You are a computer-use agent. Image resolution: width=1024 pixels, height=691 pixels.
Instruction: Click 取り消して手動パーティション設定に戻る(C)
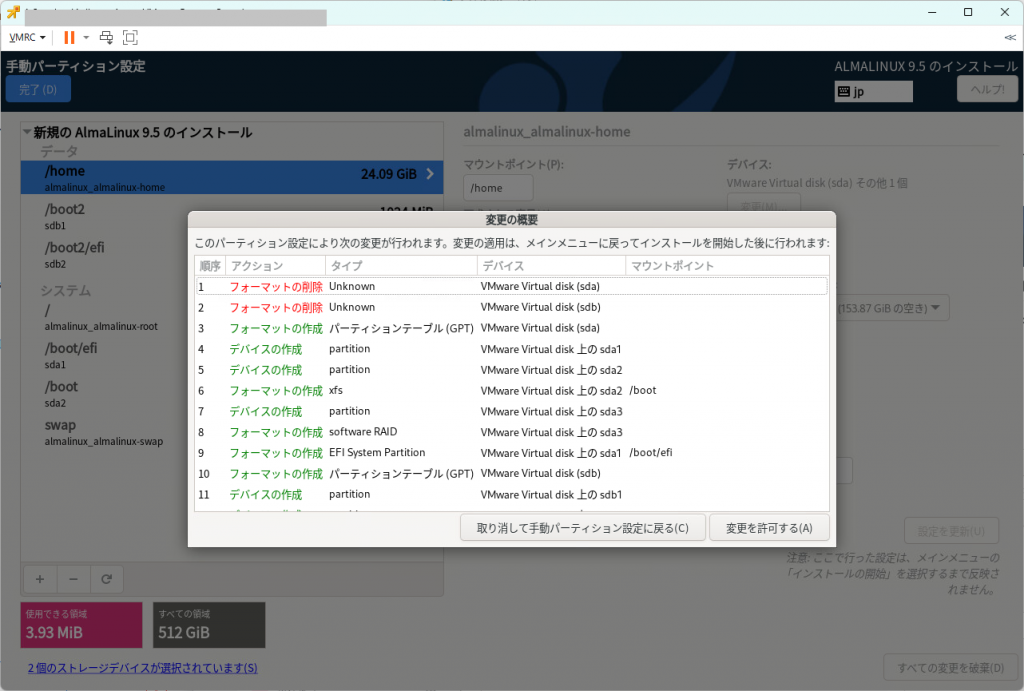click(583, 528)
